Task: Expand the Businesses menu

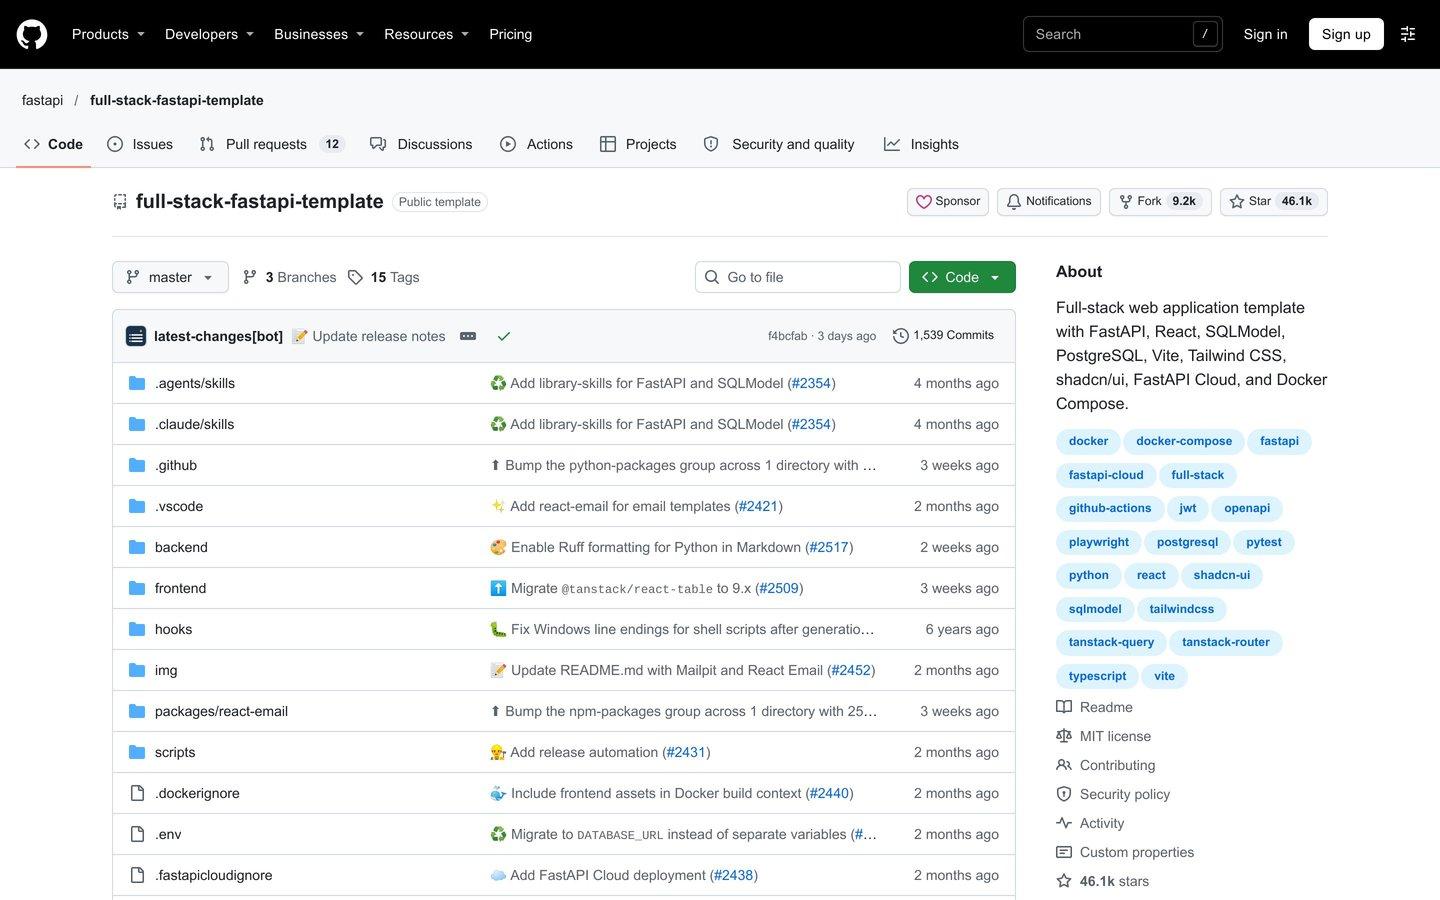Action: tap(319, 34)
